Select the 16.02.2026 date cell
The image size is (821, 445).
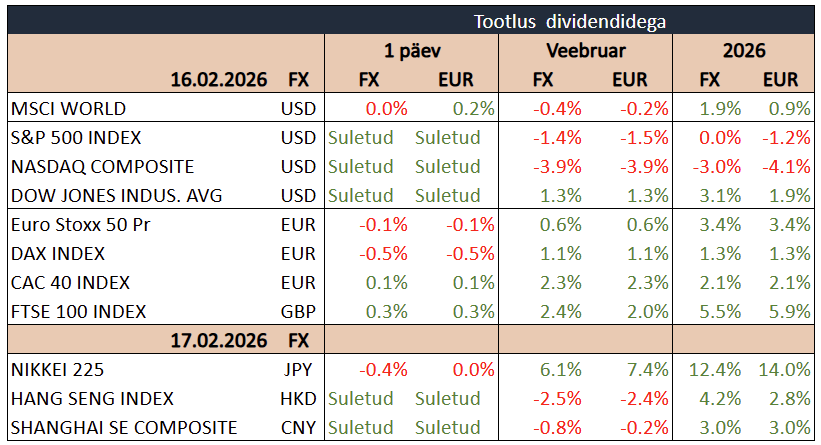[217, 79]
